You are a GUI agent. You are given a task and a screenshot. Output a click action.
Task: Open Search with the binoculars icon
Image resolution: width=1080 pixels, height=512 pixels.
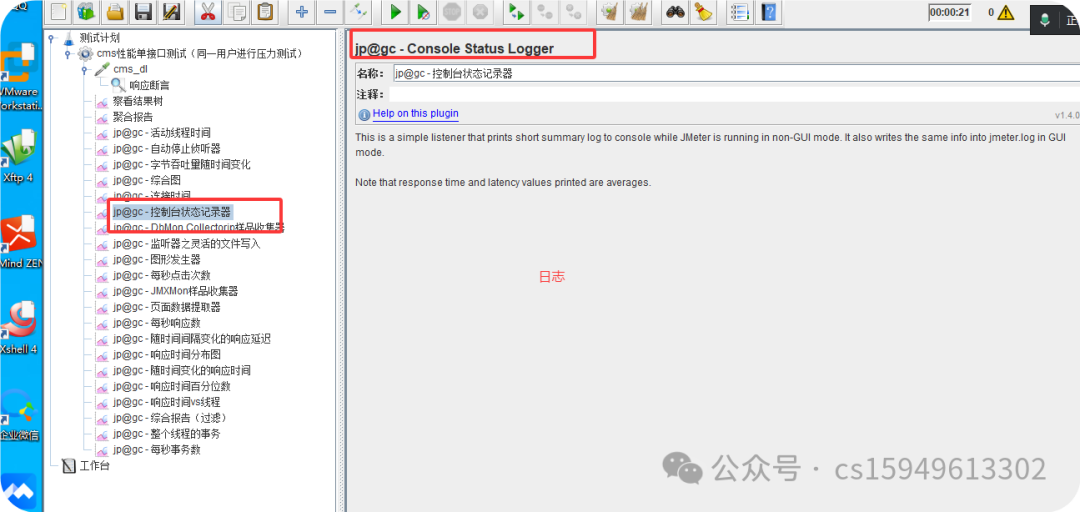[674, 11]
